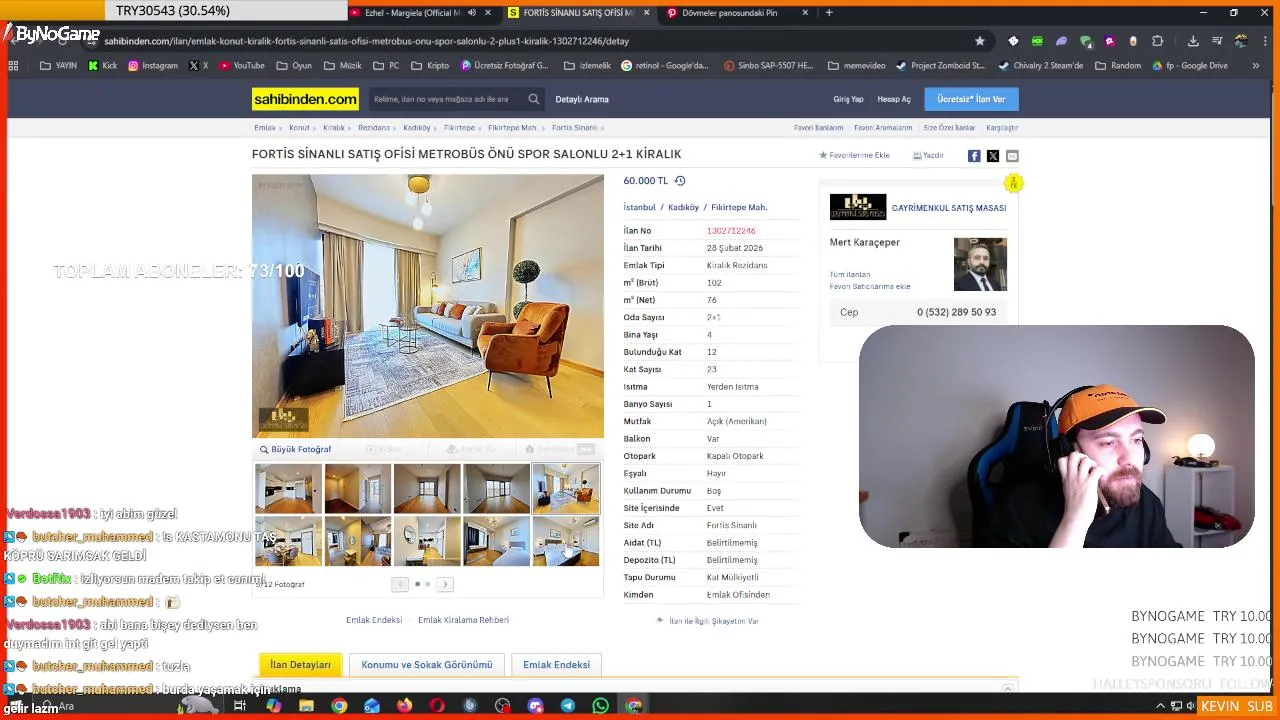
Task: Open Gayrimenkul Satış Masası store link
Action: 948,208
